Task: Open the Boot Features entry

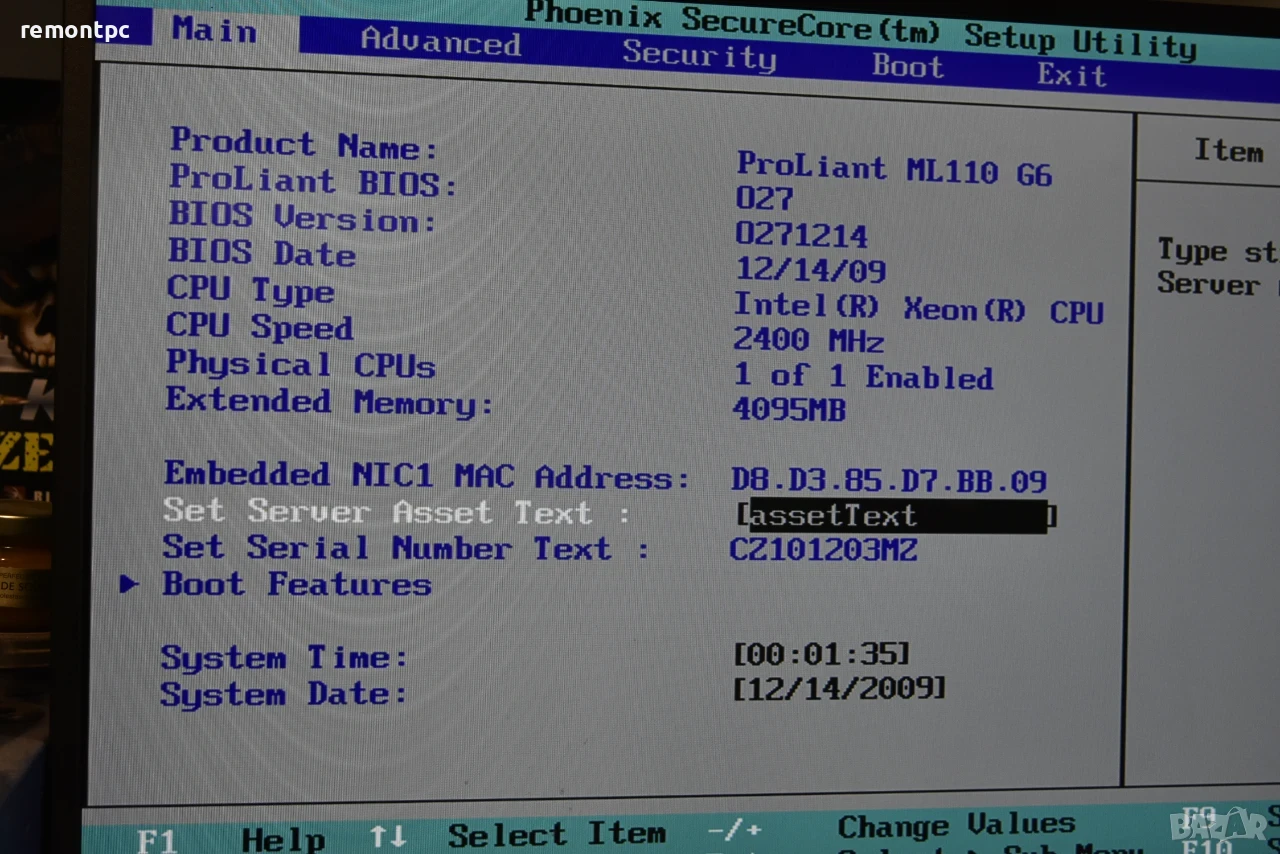Action: click(x=296, y=584)
